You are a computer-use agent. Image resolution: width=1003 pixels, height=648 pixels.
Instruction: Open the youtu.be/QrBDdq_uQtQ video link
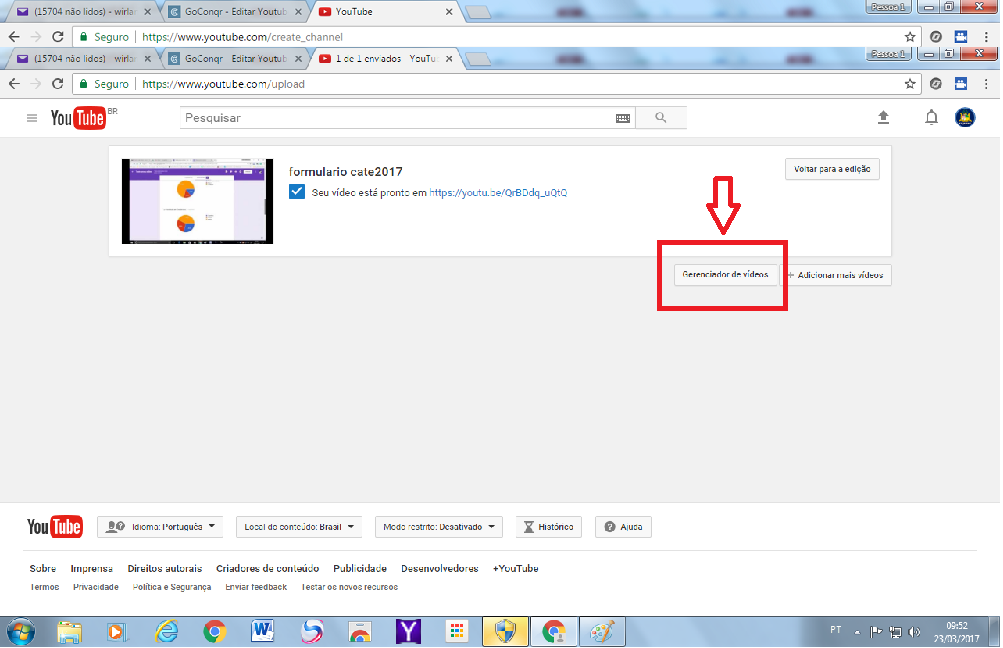click(x=498, y=193)
